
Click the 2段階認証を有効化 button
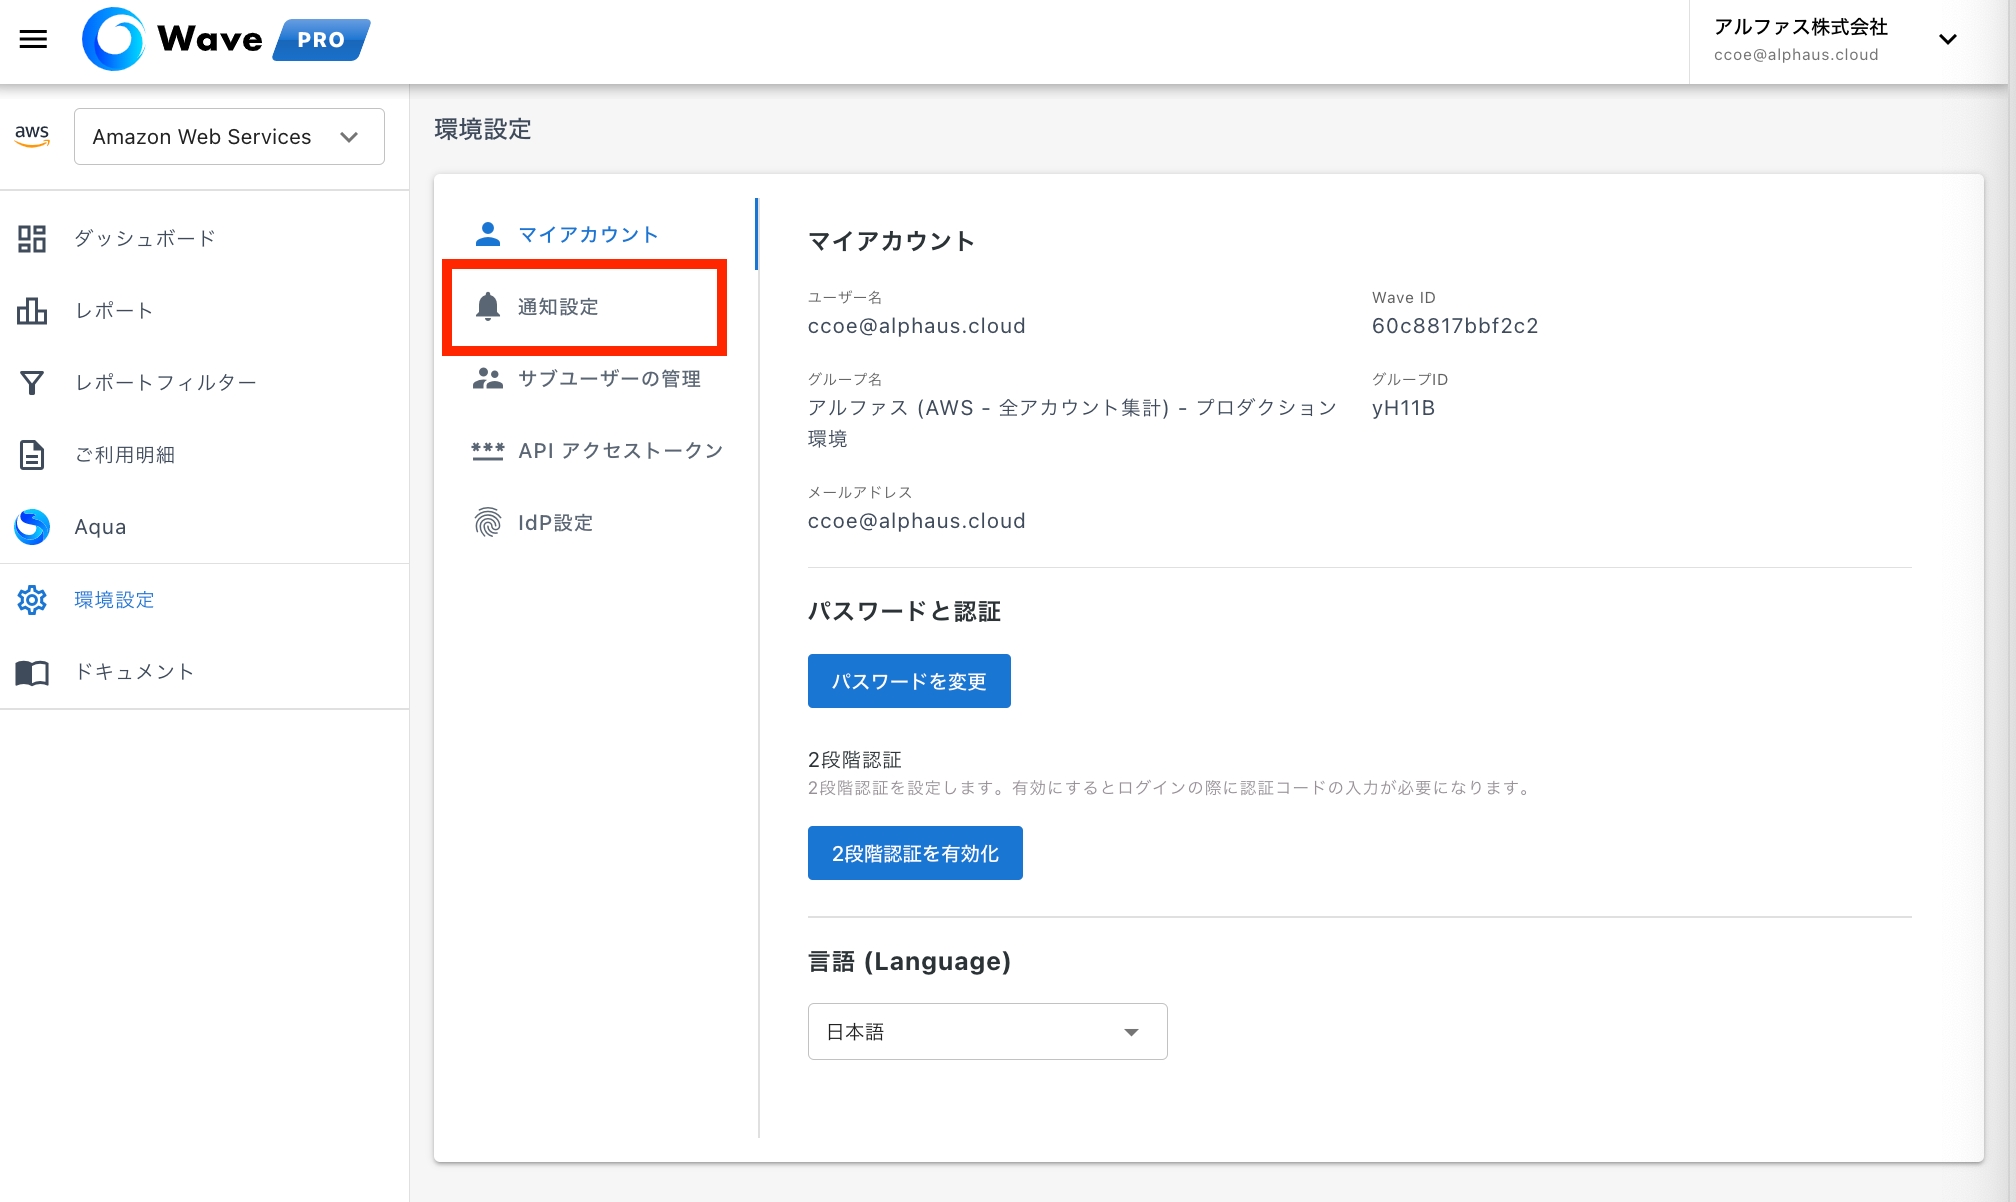[915, 853]
